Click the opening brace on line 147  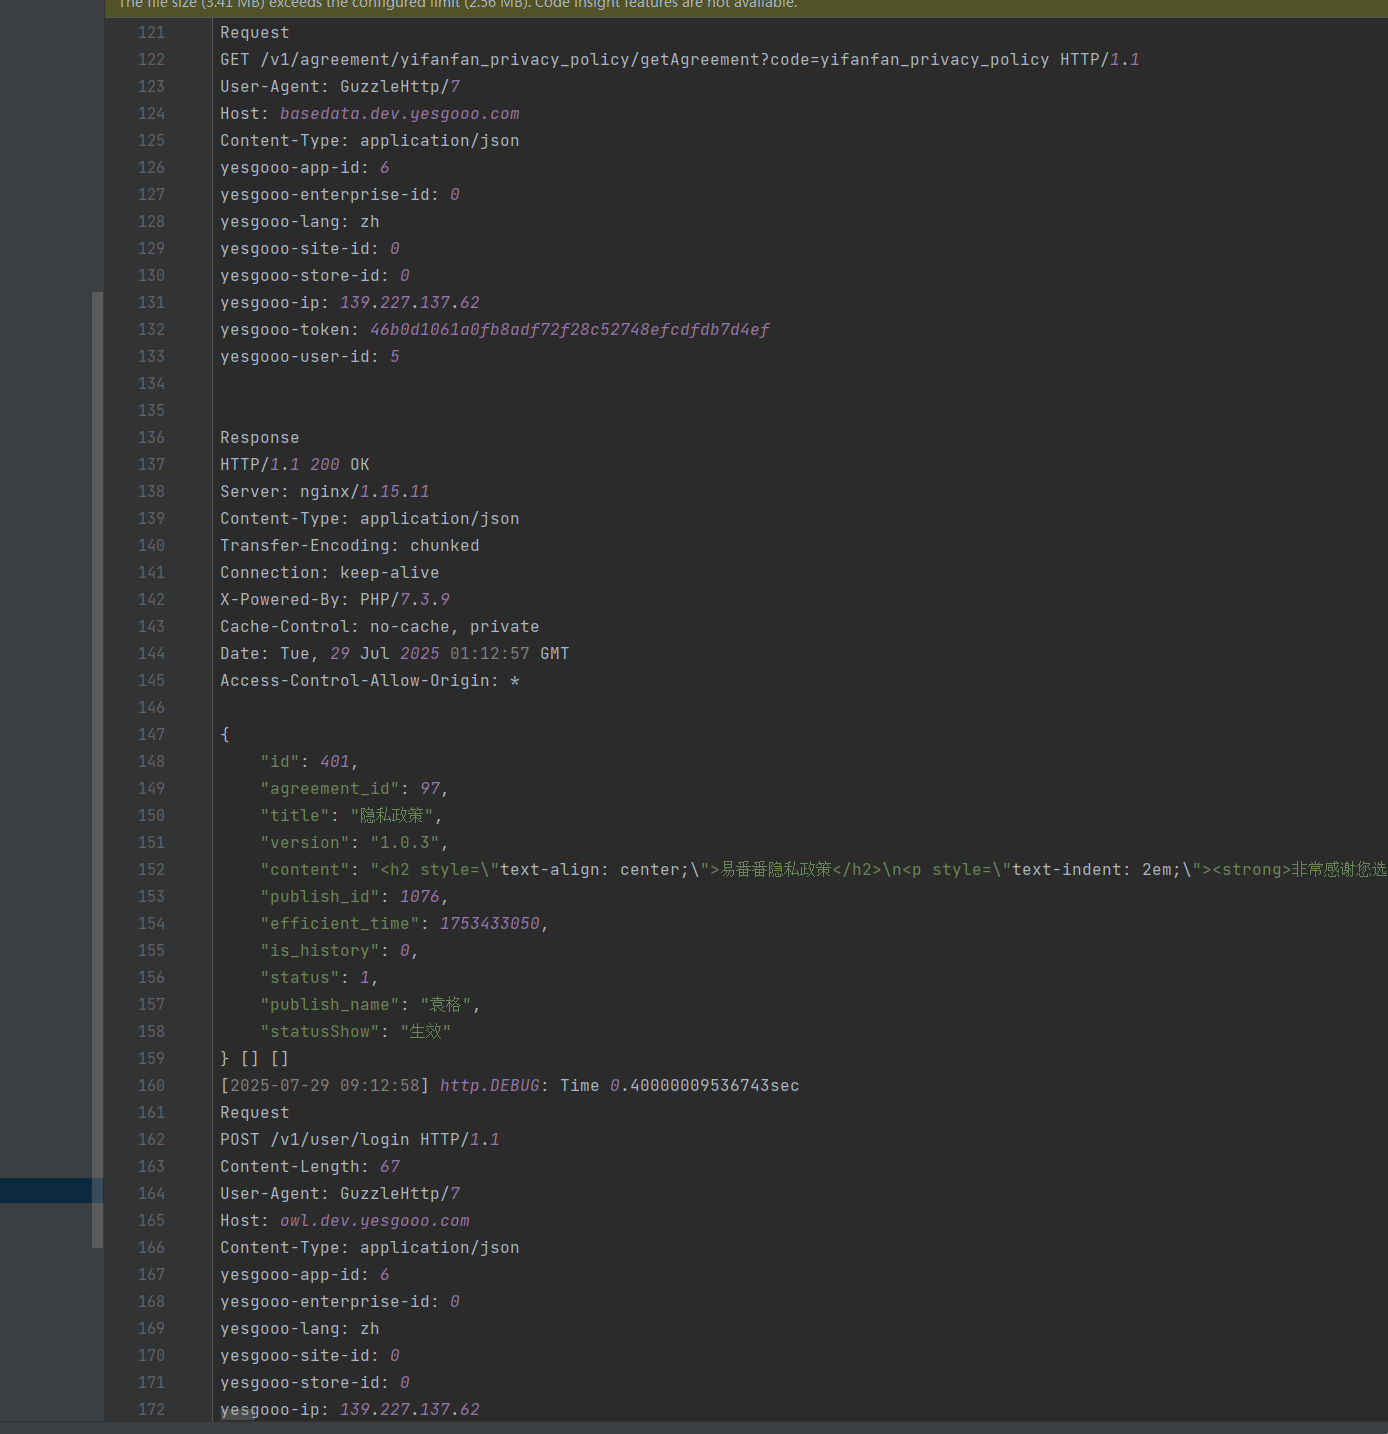(225, 735)
